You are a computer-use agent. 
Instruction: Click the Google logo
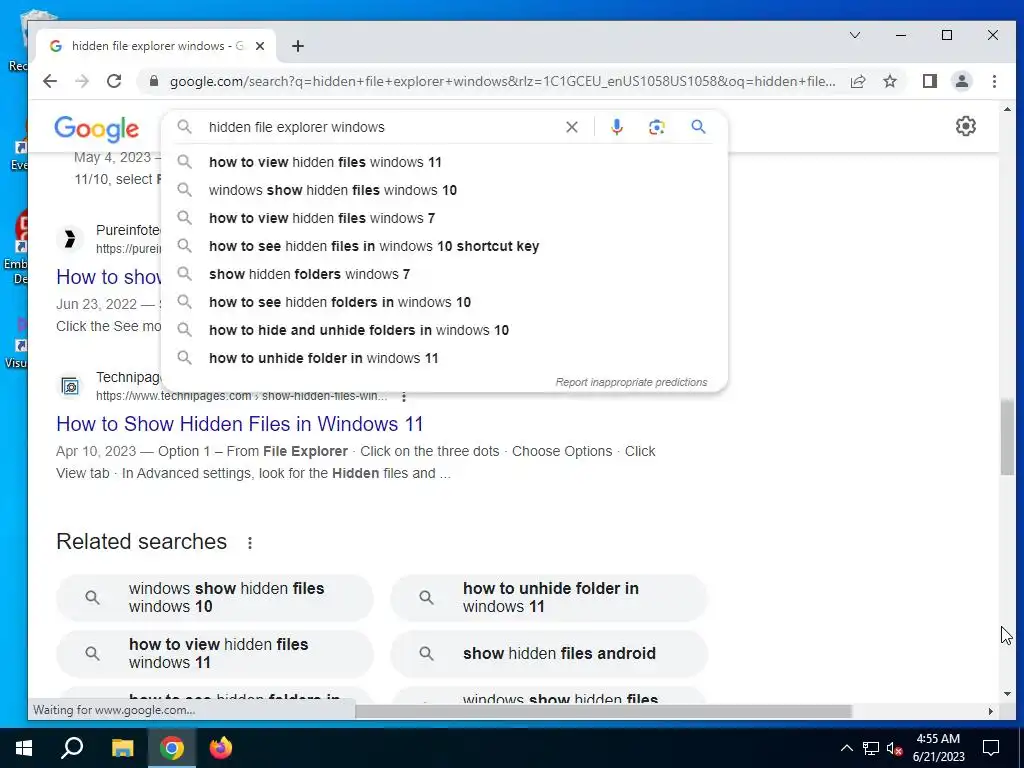pos(97,129)
